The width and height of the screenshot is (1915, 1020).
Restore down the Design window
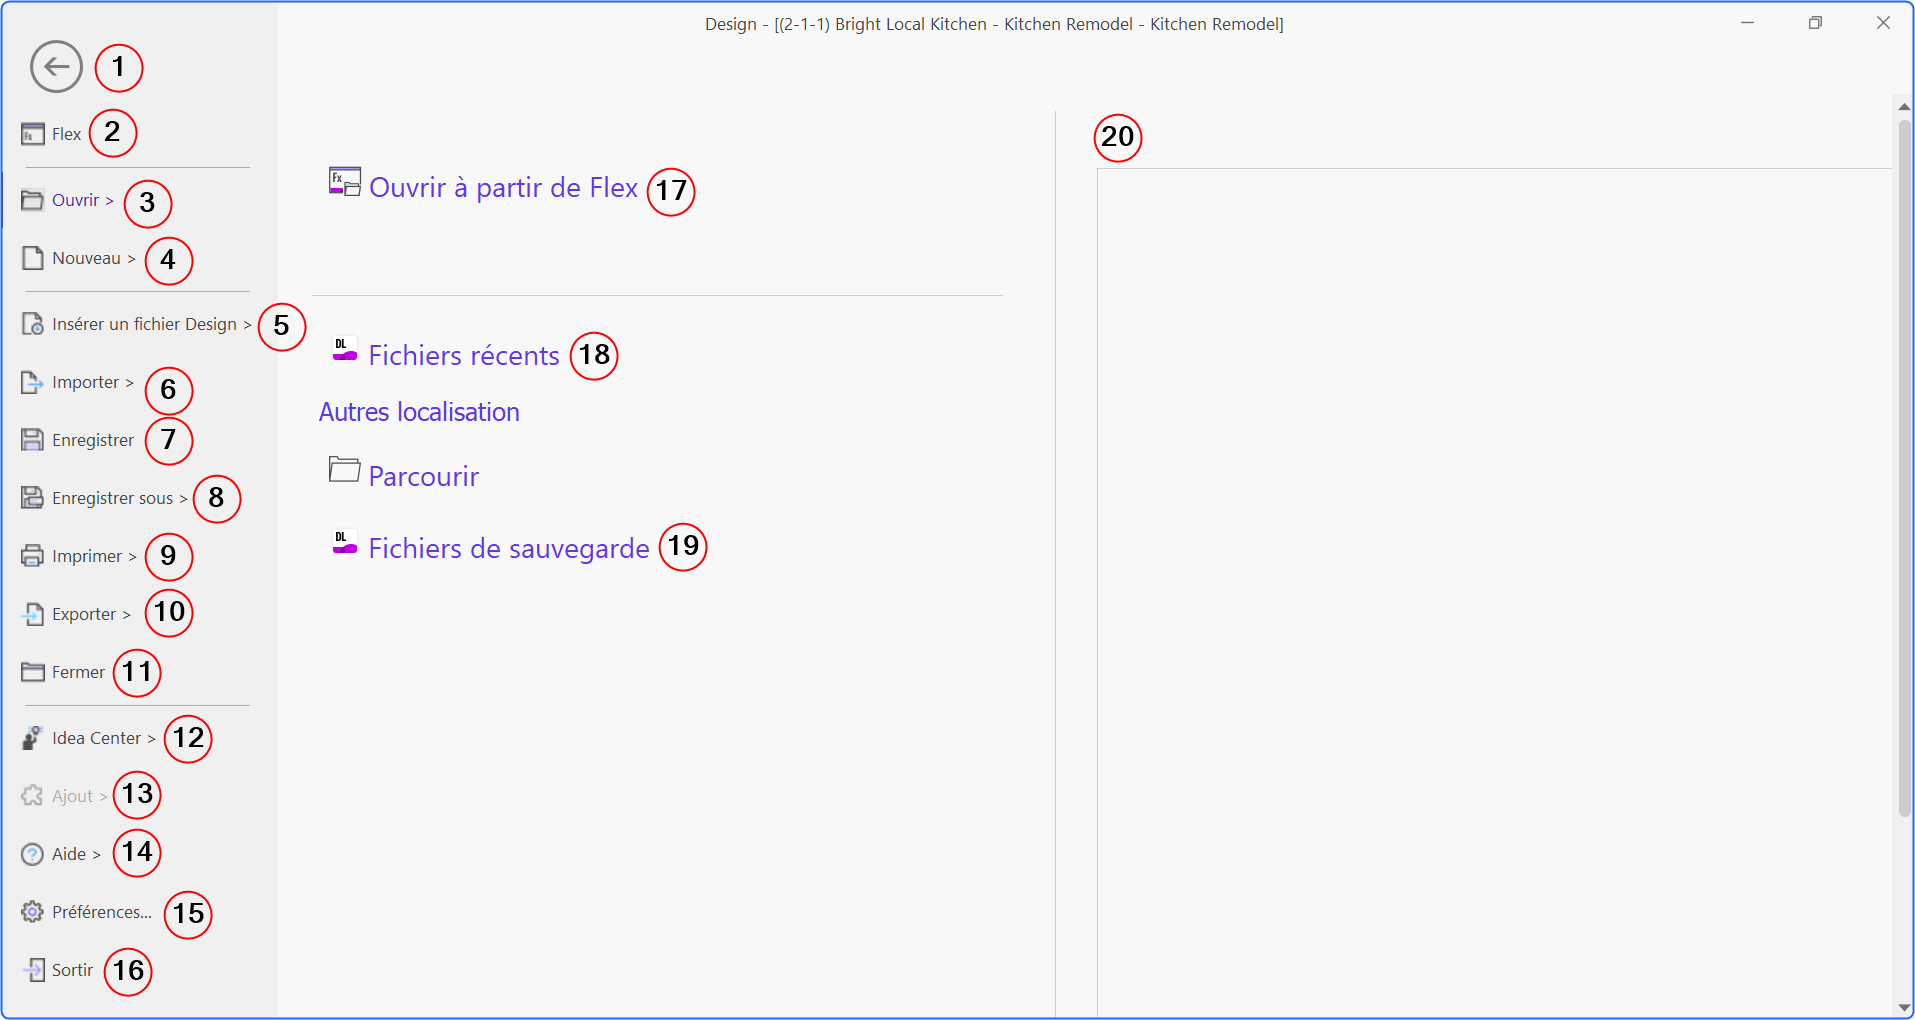(x=1815, y=23)
